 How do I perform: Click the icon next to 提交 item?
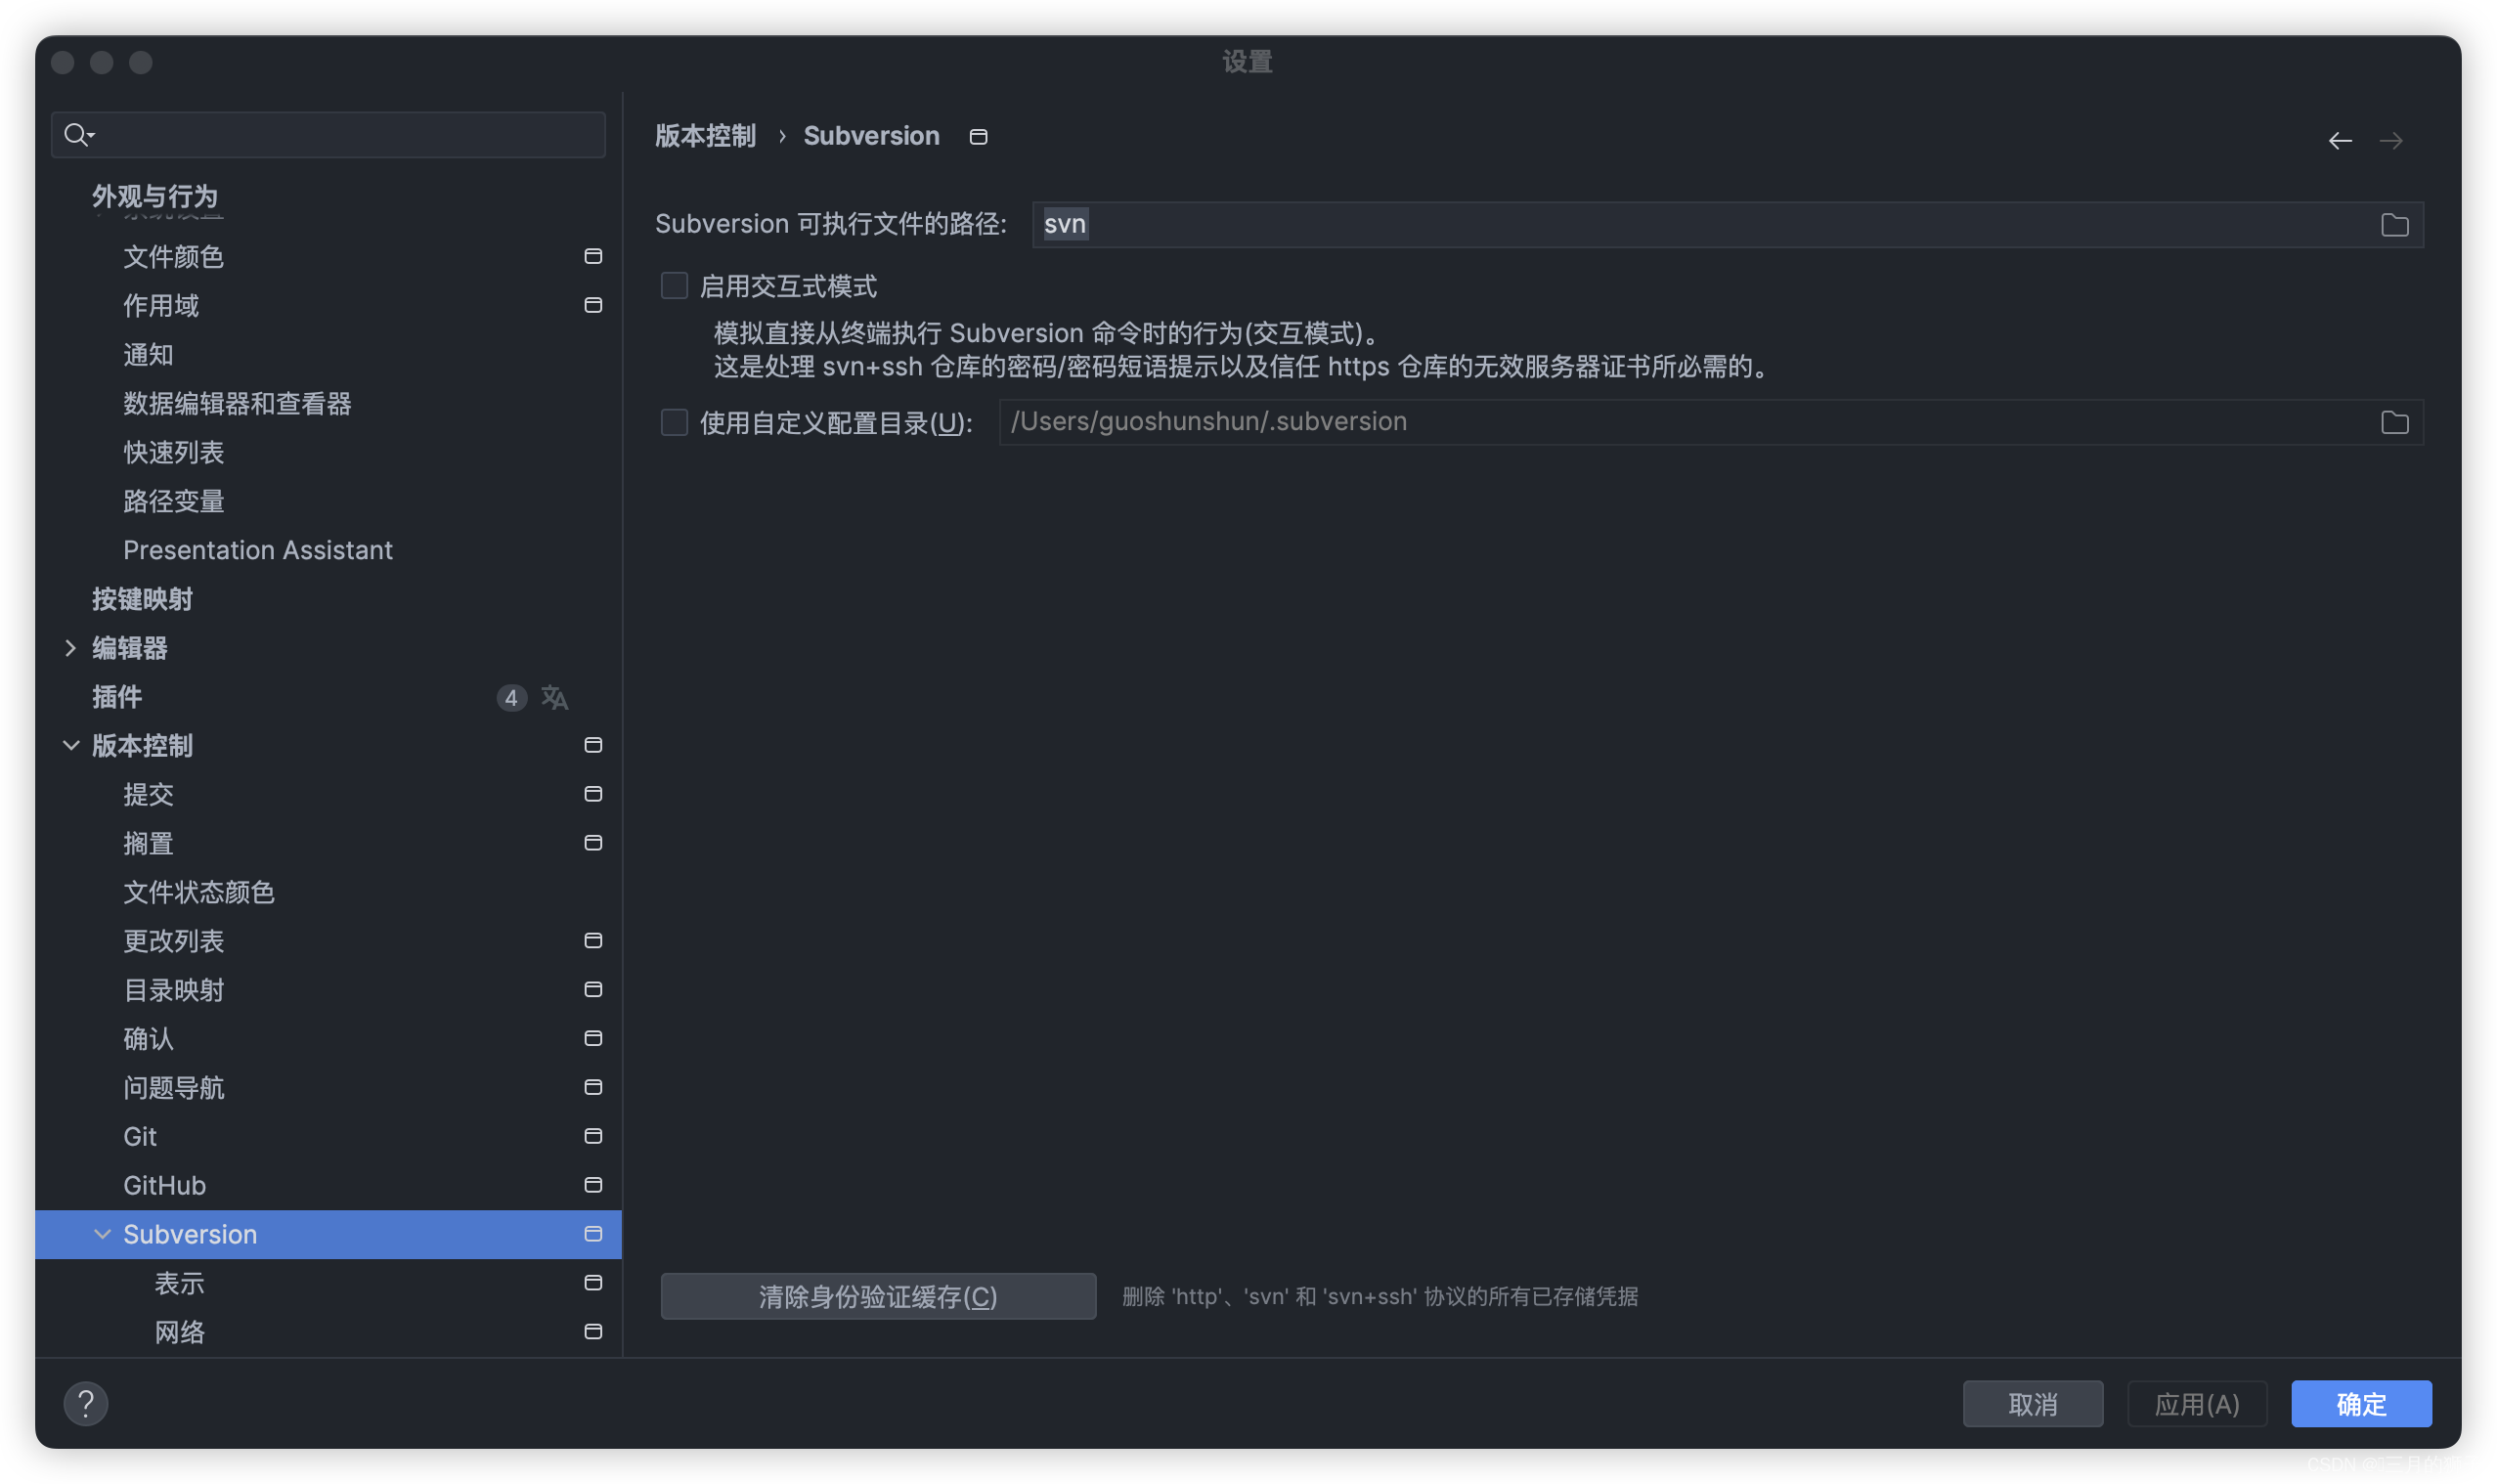593,793
